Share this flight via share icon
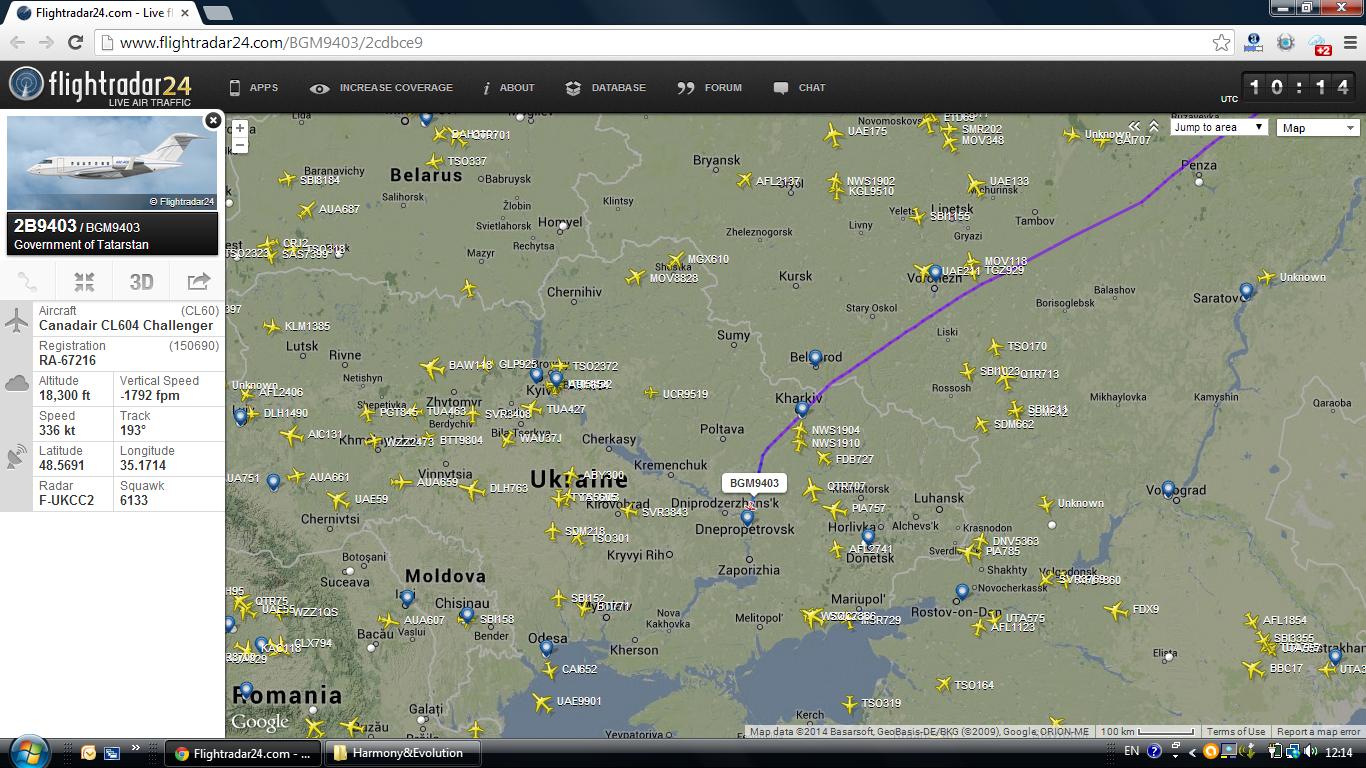This screenshot has height=768, width=1366. [197, 282]
